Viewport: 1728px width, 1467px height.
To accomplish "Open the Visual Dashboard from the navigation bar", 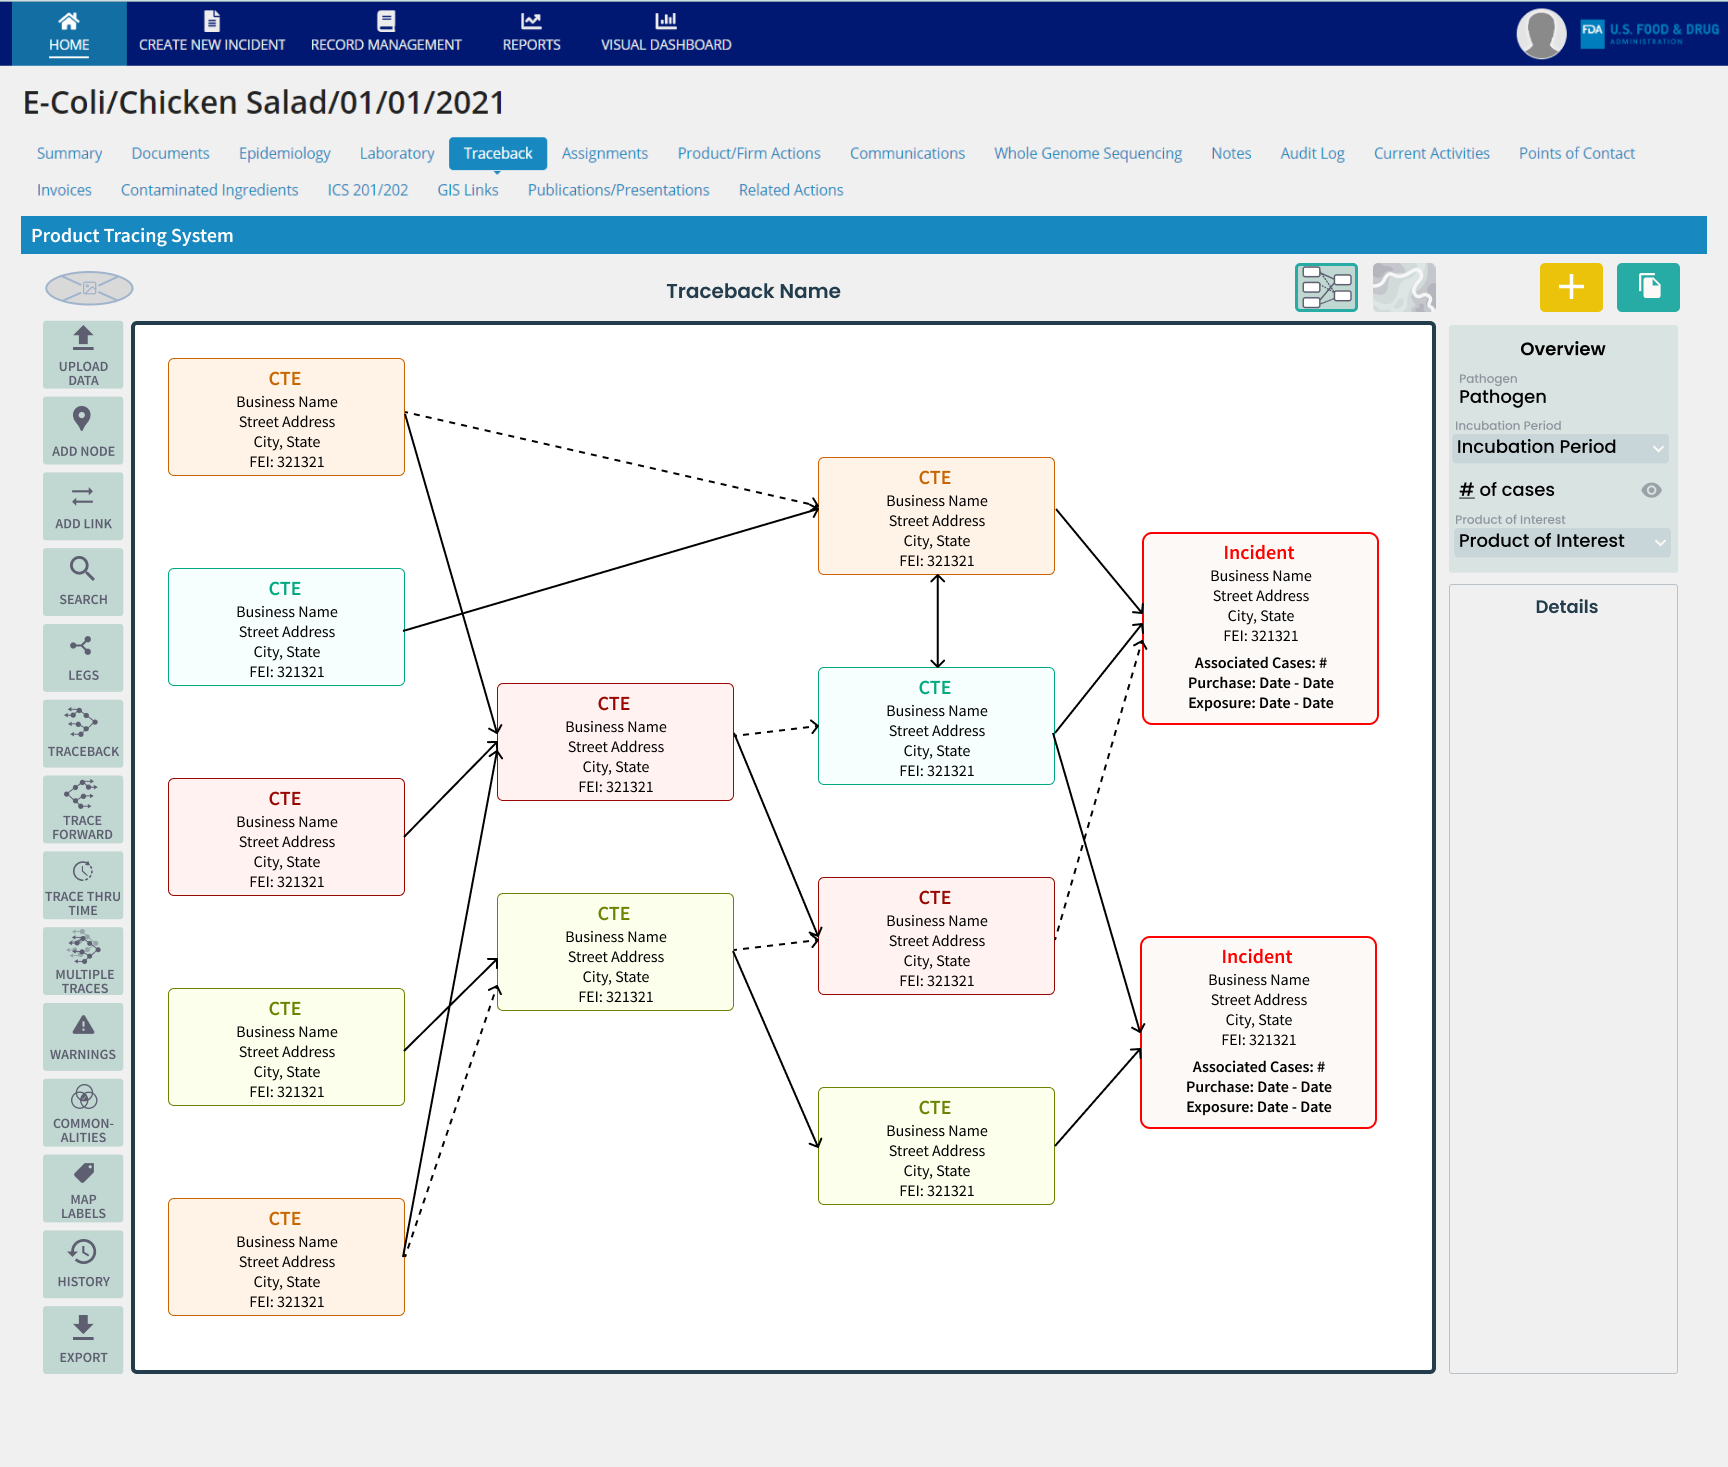I will click(665, 31).
